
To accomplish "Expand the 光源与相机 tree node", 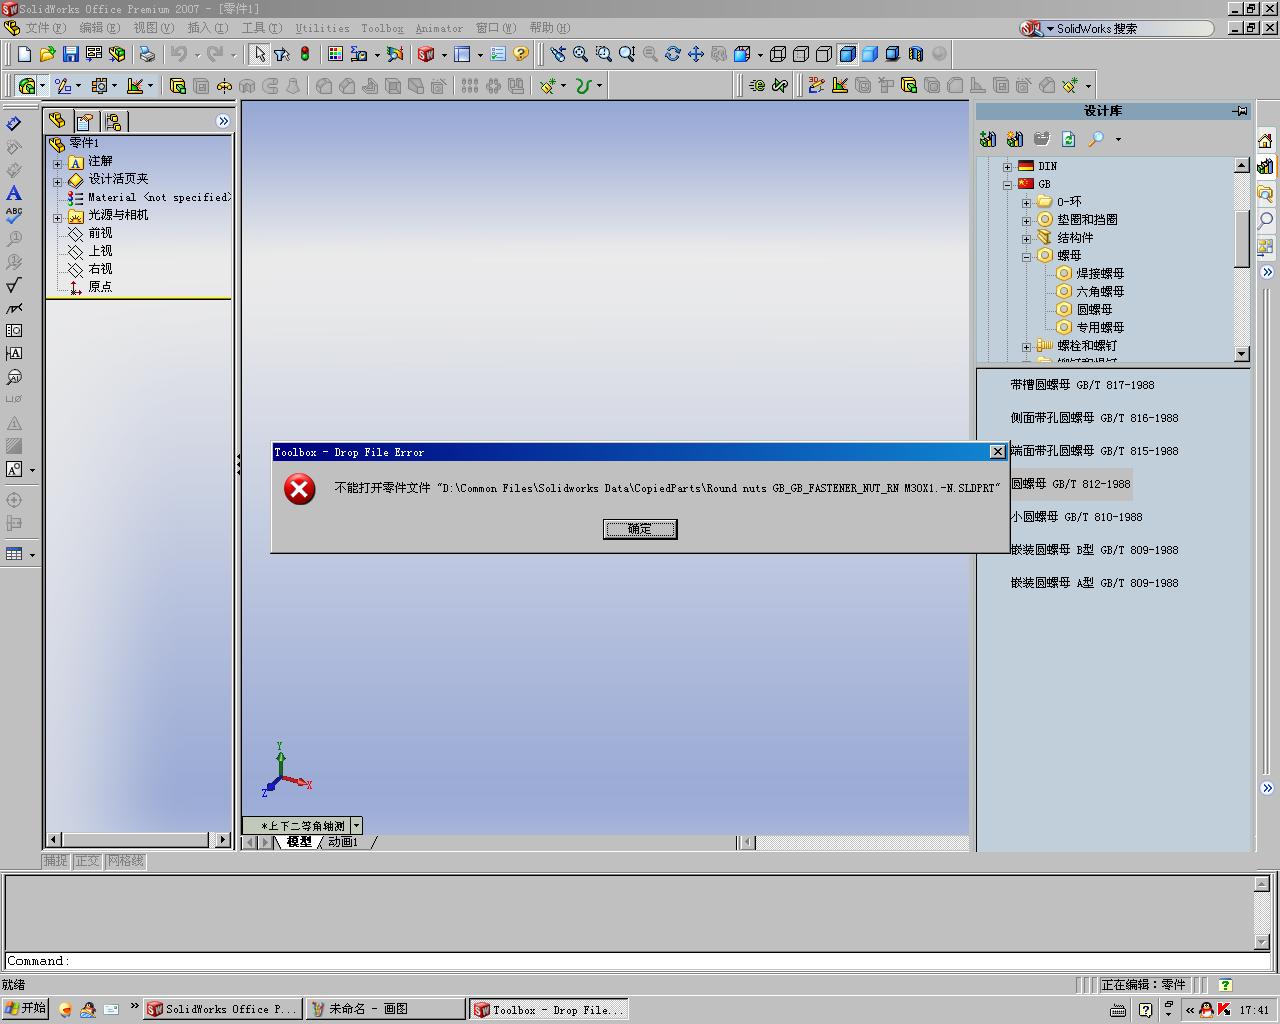I will (x=58, y=216).
